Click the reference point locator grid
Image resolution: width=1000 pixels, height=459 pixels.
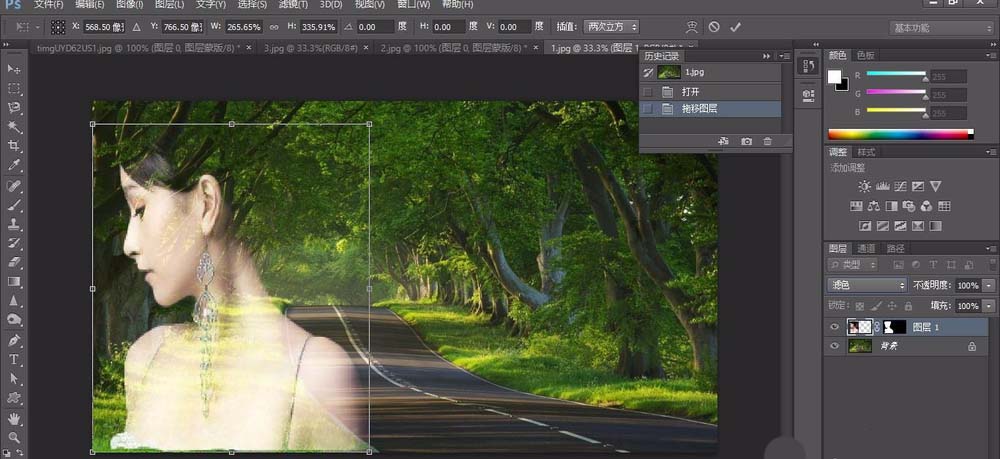[x=58, y=27]
